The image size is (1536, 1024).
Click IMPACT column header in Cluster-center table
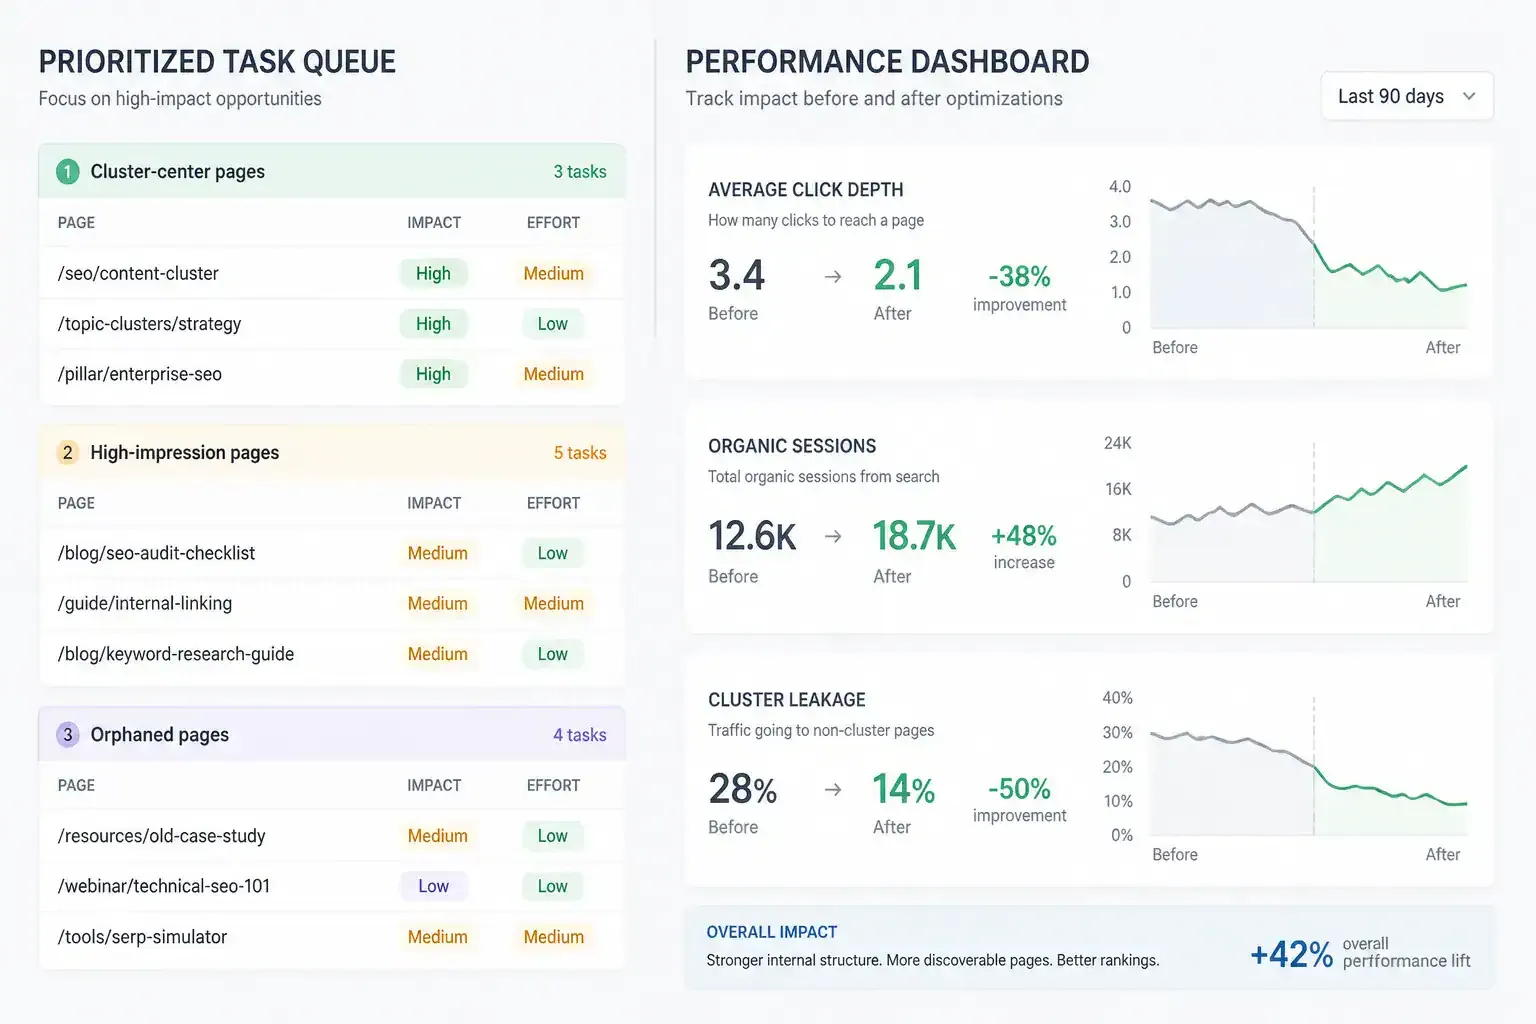[434, 223]
